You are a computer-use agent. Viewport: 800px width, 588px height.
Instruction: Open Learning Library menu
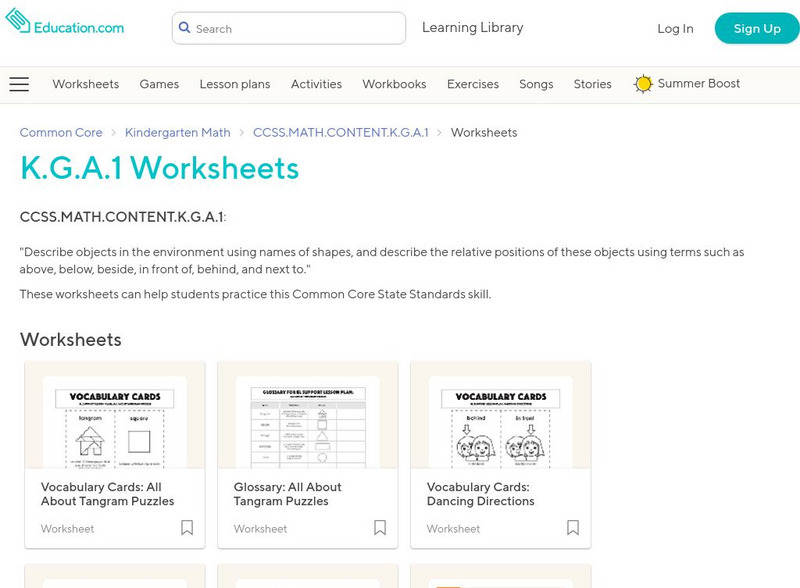(472, 28)
